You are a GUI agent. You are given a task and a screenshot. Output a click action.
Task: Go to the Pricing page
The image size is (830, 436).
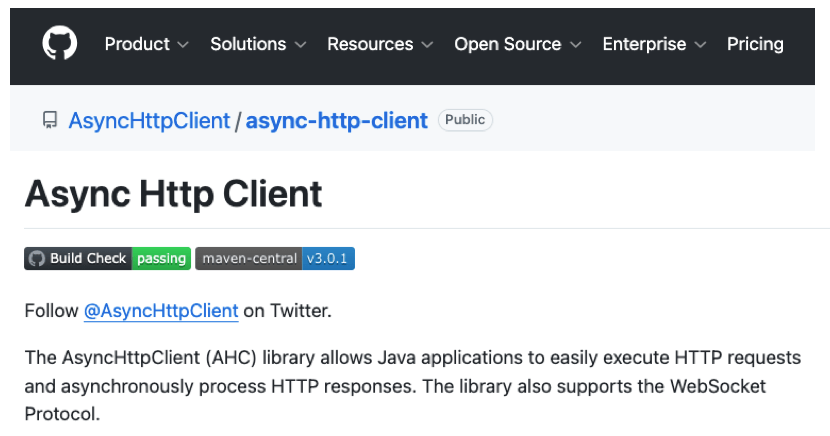[755, 44]
